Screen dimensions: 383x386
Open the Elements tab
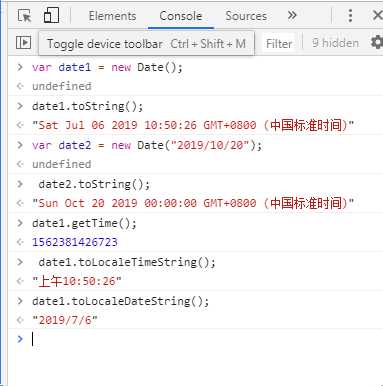click(112, 16)
